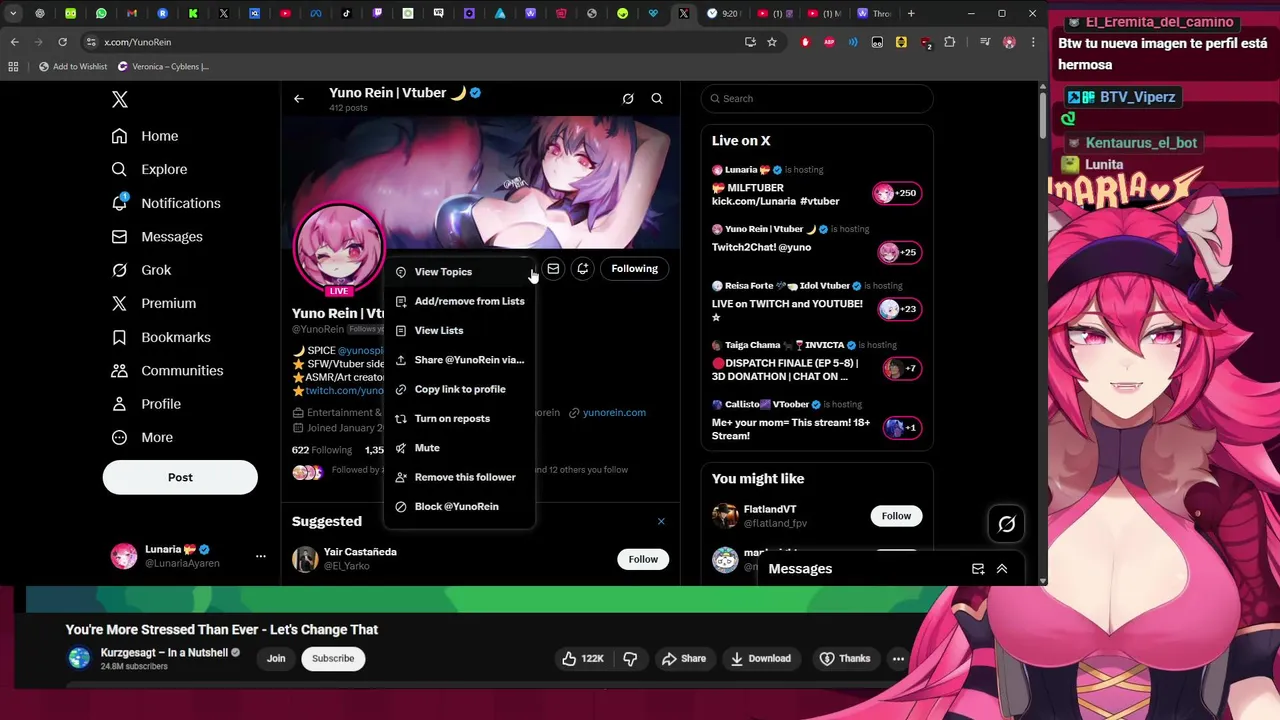Click Grok icon in profile header
Screen dimensions: 1280x720
coord(628,98)
